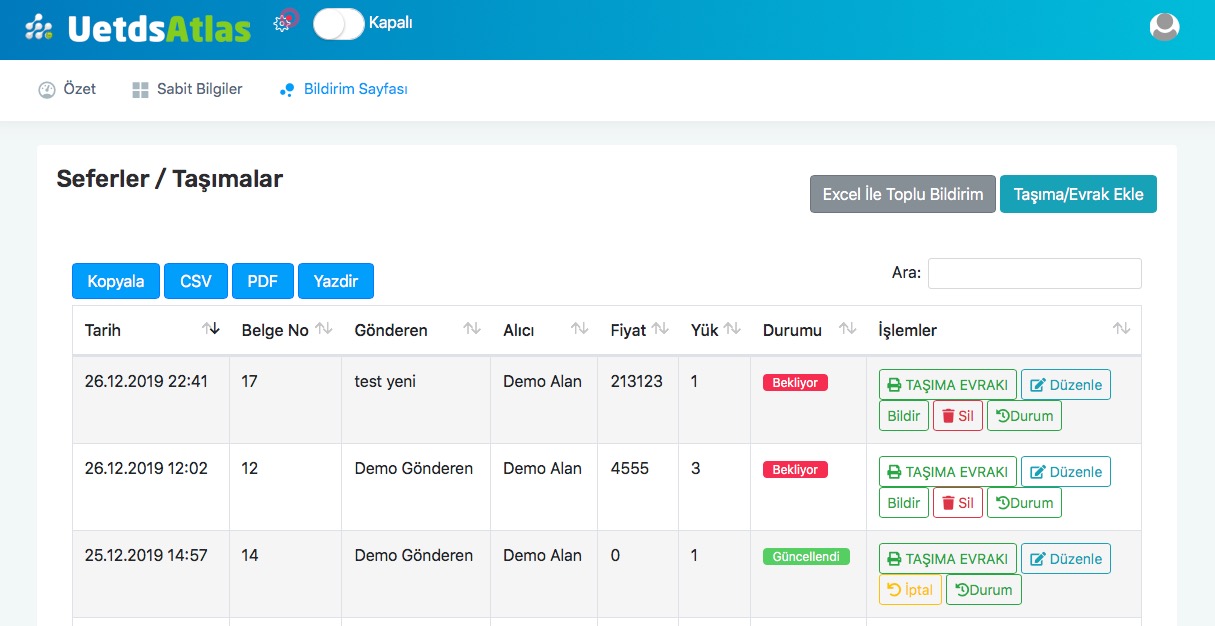This screenshot has width=1215, height=626.
Task: Open the user profile avatar
Action: click(x=1165, y=27)
